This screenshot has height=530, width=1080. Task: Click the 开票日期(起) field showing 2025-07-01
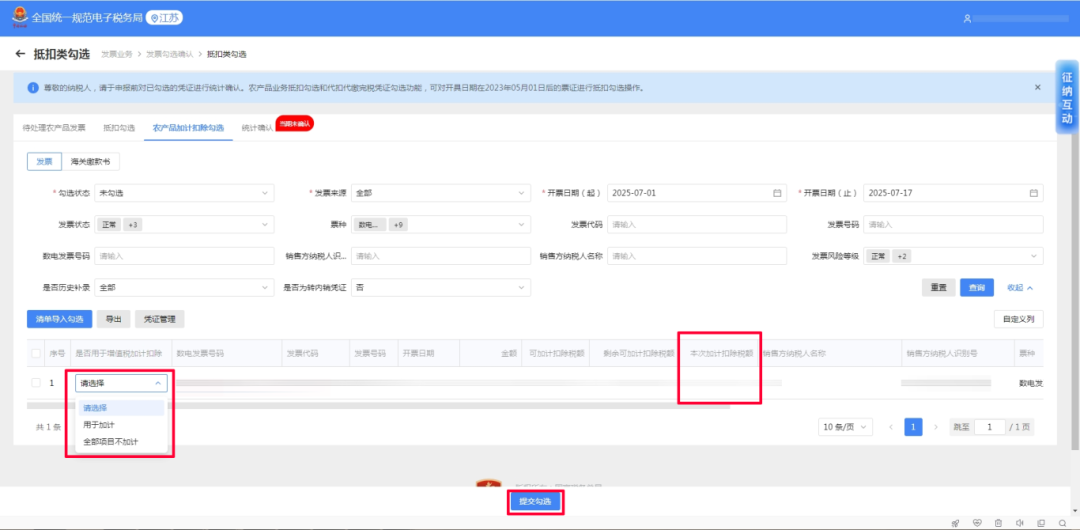pos(697,193)
